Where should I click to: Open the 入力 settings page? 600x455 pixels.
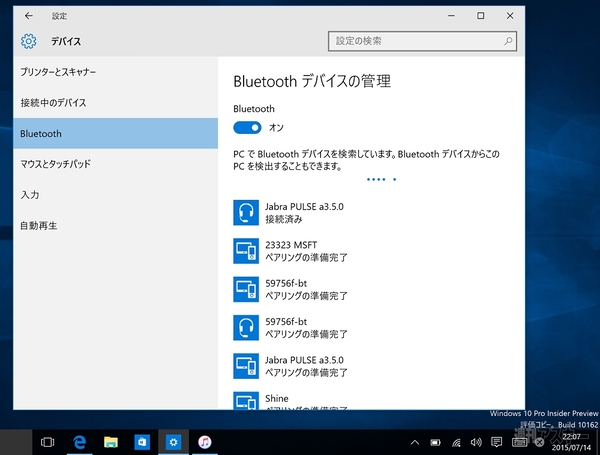(x=116, y=195)
